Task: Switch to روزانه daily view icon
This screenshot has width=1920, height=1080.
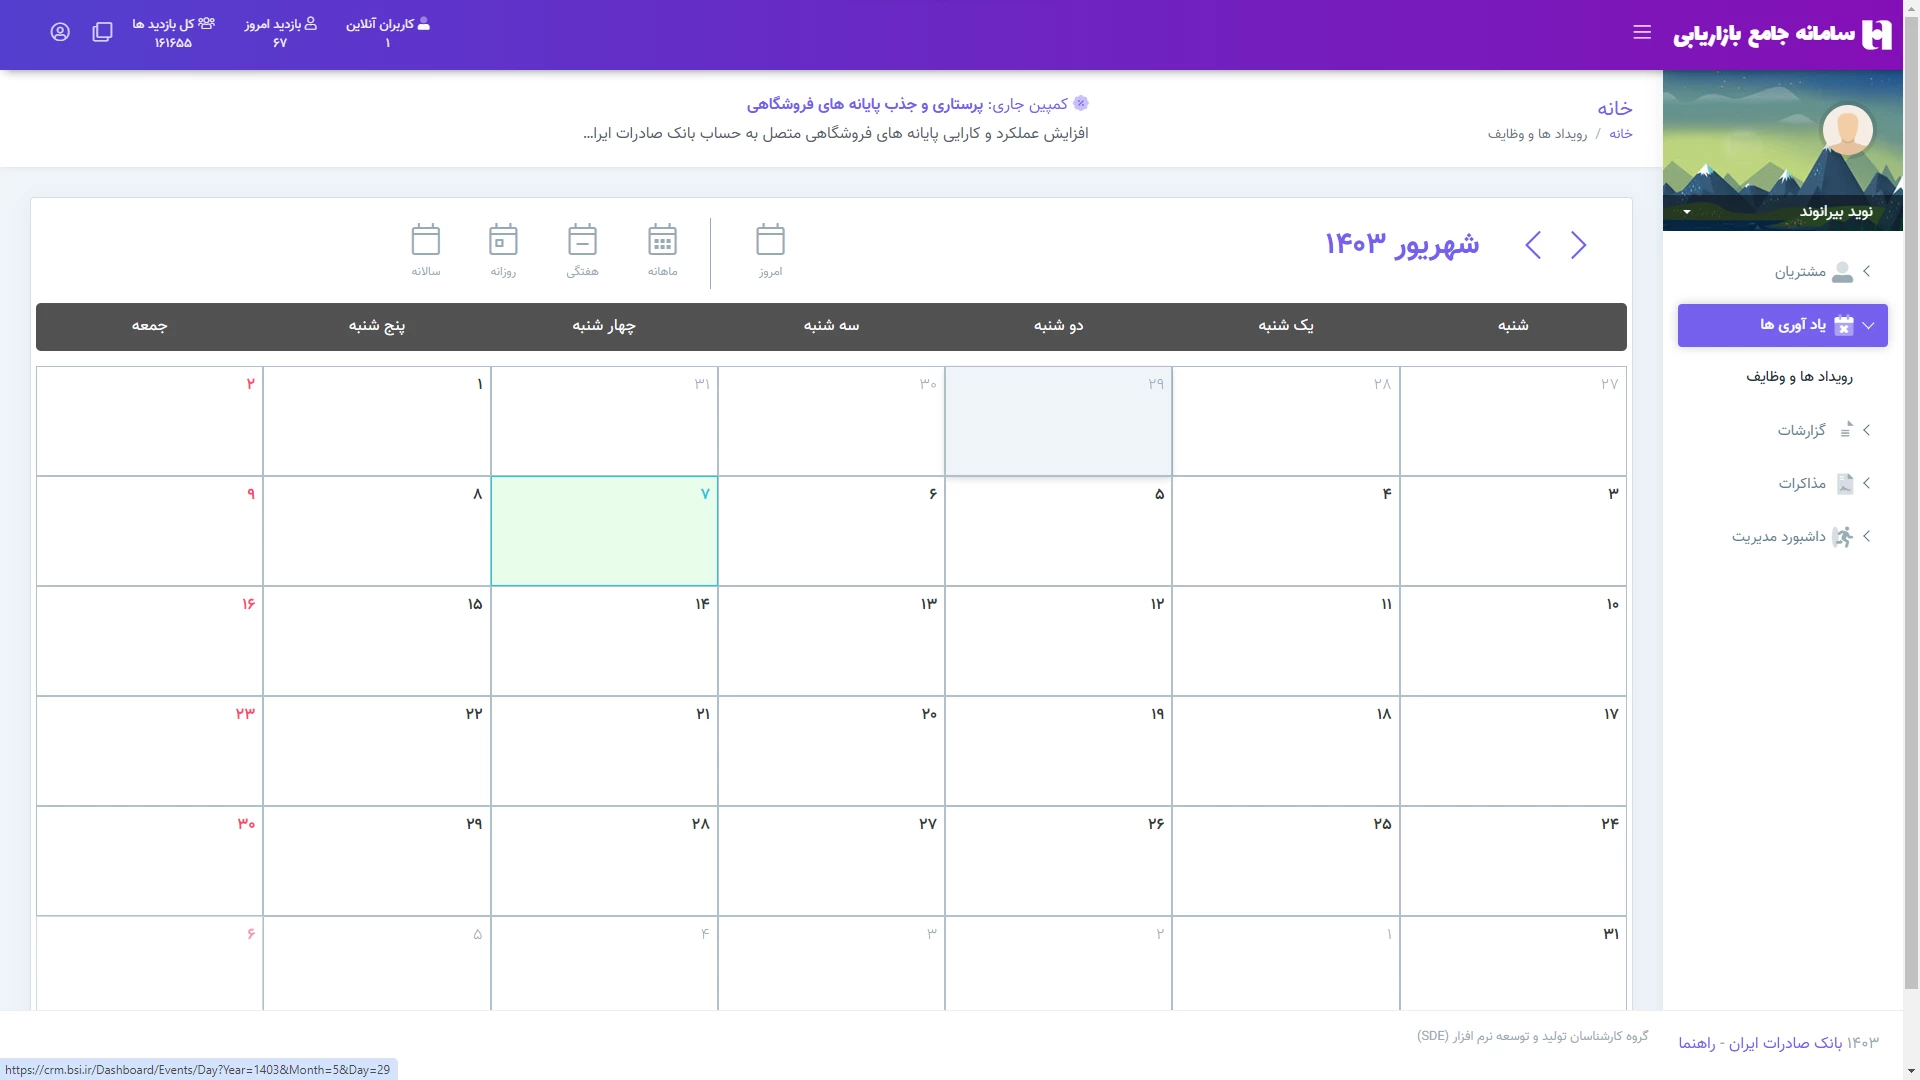Action: coord(503,240)
